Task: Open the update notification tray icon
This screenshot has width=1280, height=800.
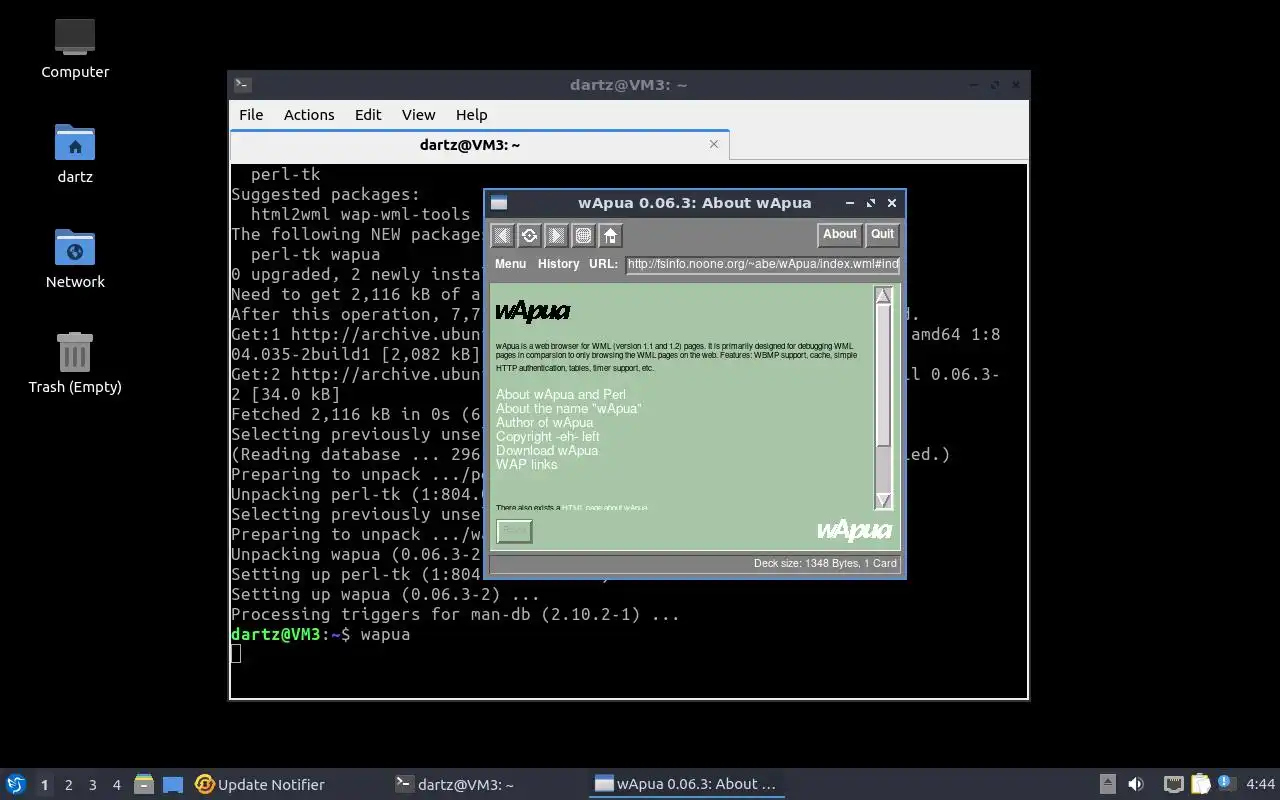Action: pyautogui.click(x=1226, y=784)
